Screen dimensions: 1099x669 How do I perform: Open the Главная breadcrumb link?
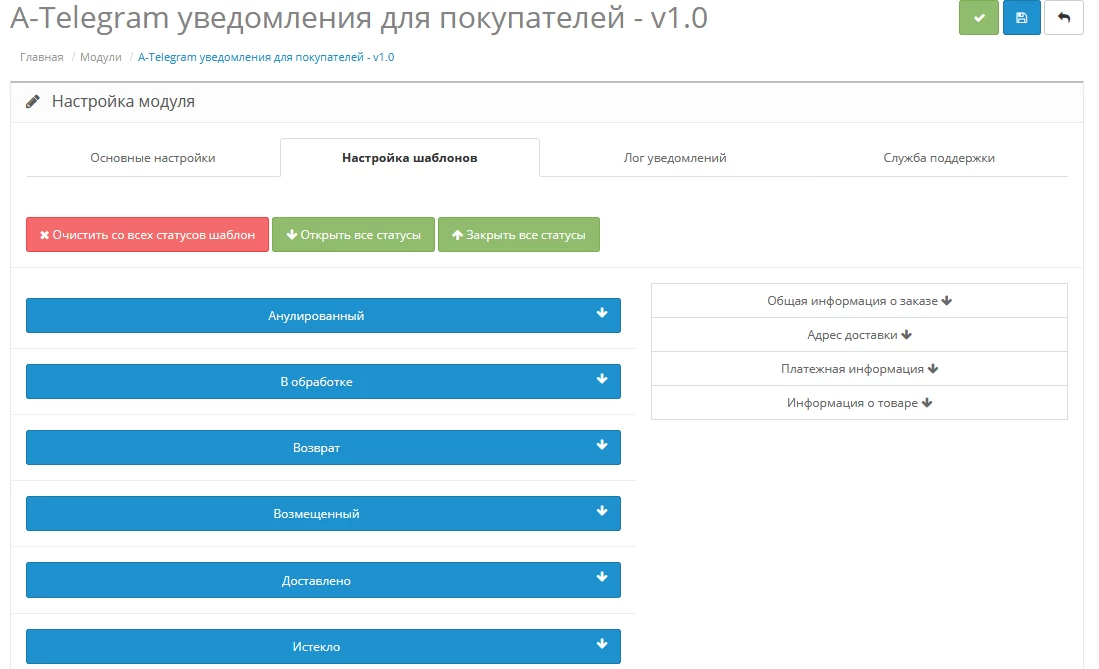[x=41, y=57]
